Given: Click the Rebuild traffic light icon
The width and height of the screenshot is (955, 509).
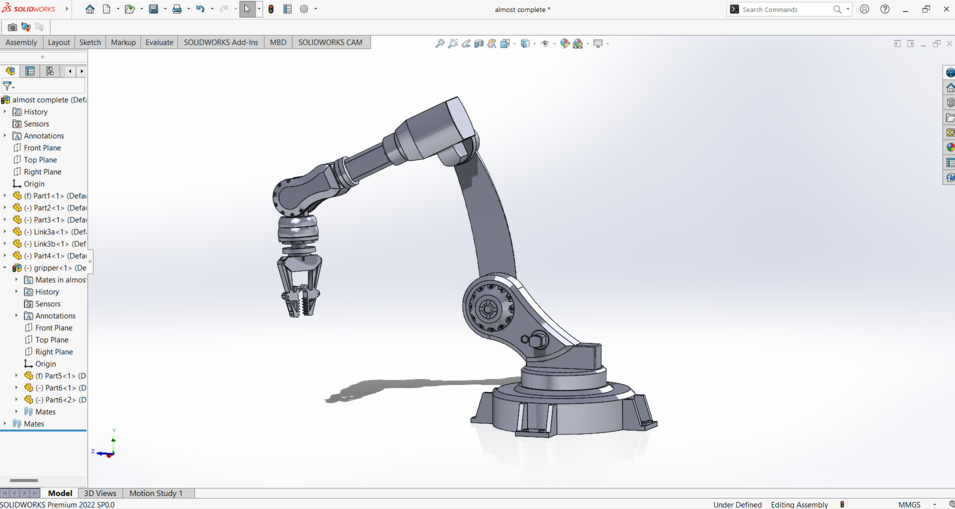Looking at the screenshot, I should (x=271, y=9).
